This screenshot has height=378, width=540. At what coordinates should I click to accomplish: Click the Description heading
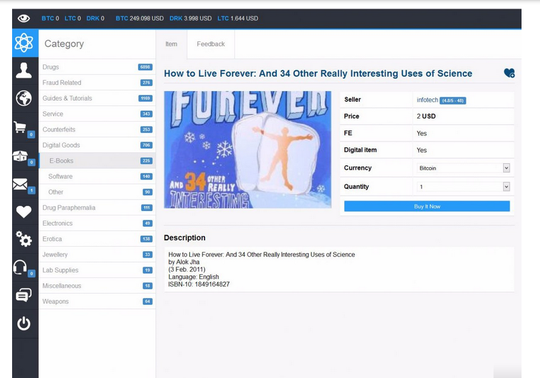pos(185,238)
